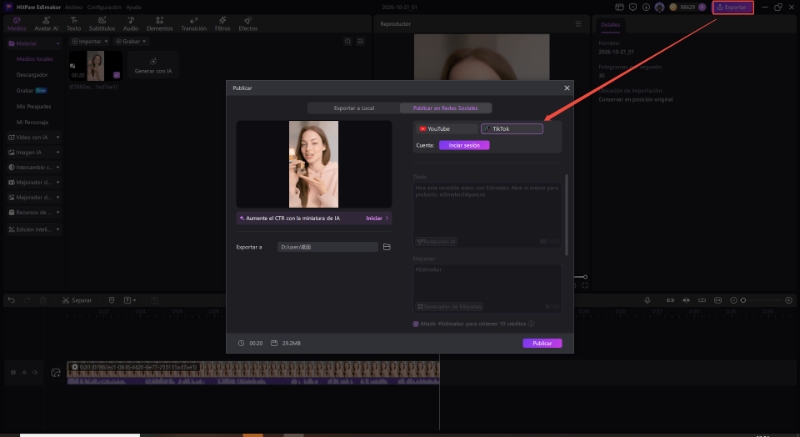This screenshot has height=437, width=800.
Task: Choose the YouTube platform button
Action: tap(447, 129)
